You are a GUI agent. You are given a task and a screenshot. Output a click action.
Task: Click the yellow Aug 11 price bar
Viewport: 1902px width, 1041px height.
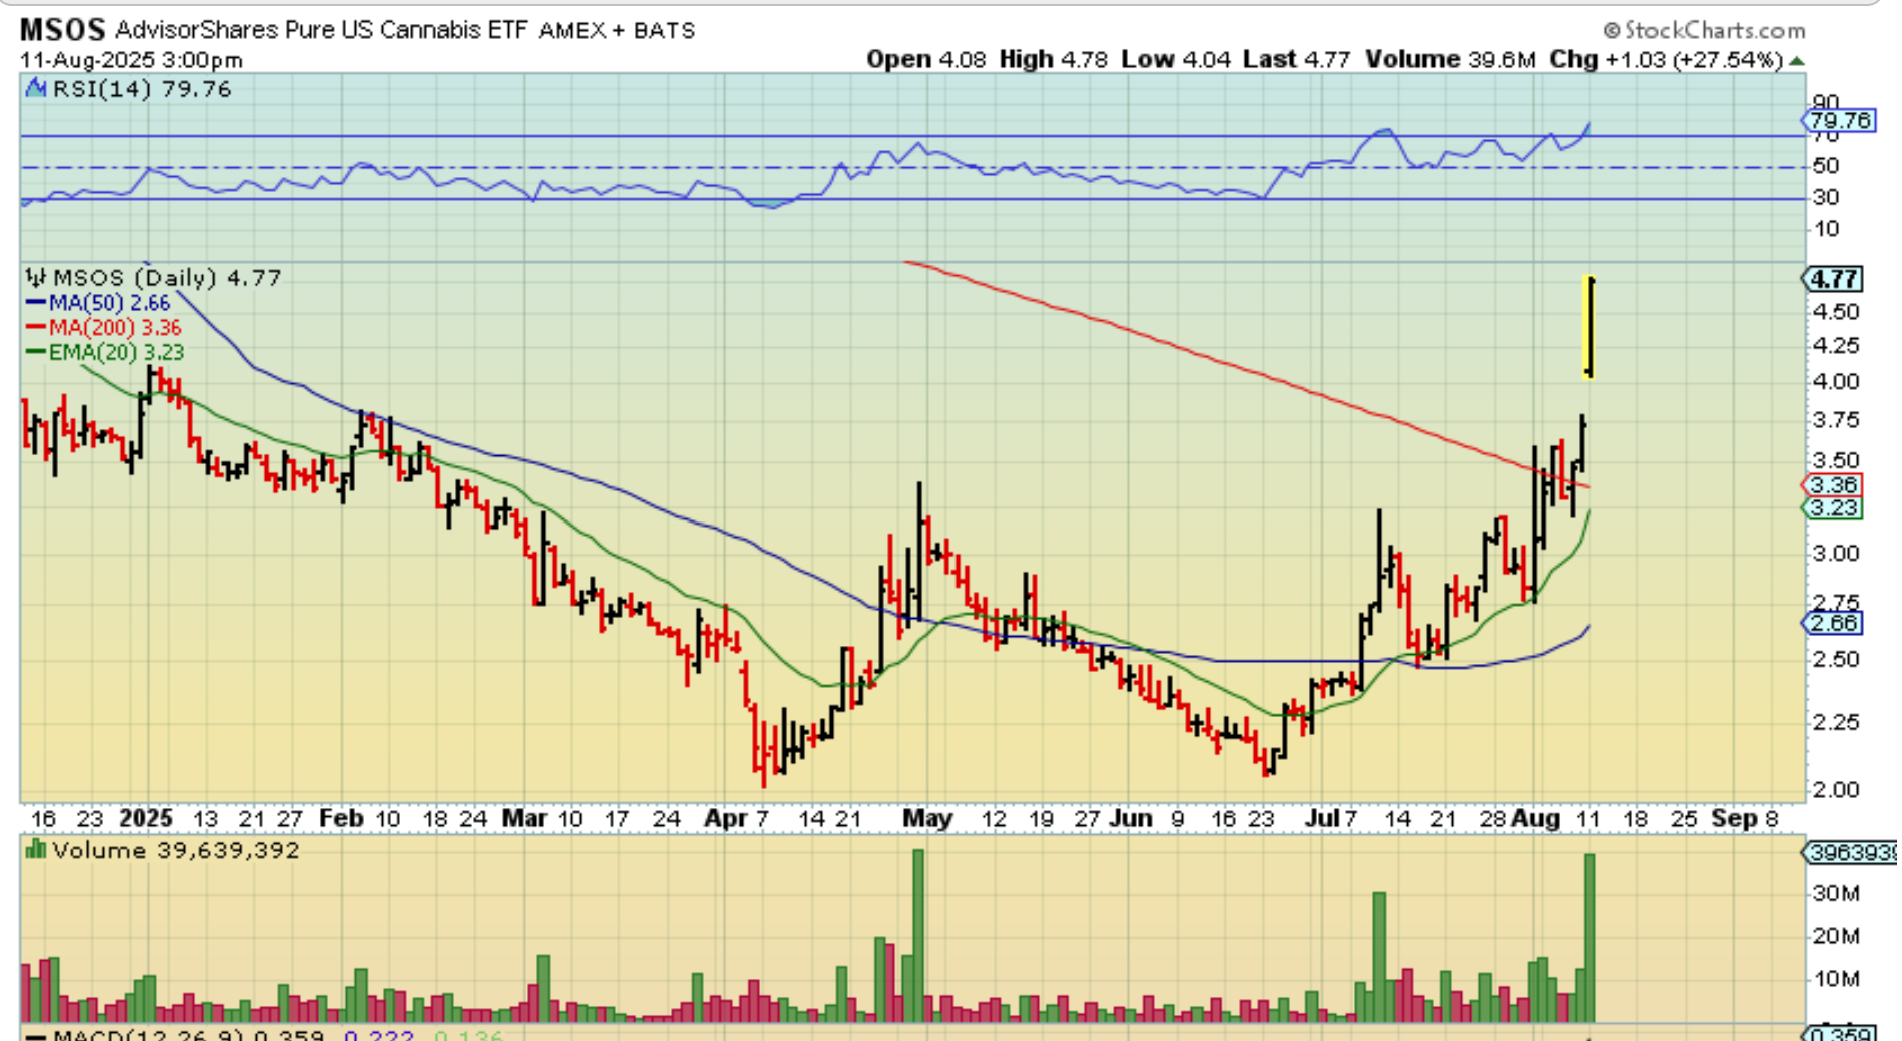tap(1589, 327)
